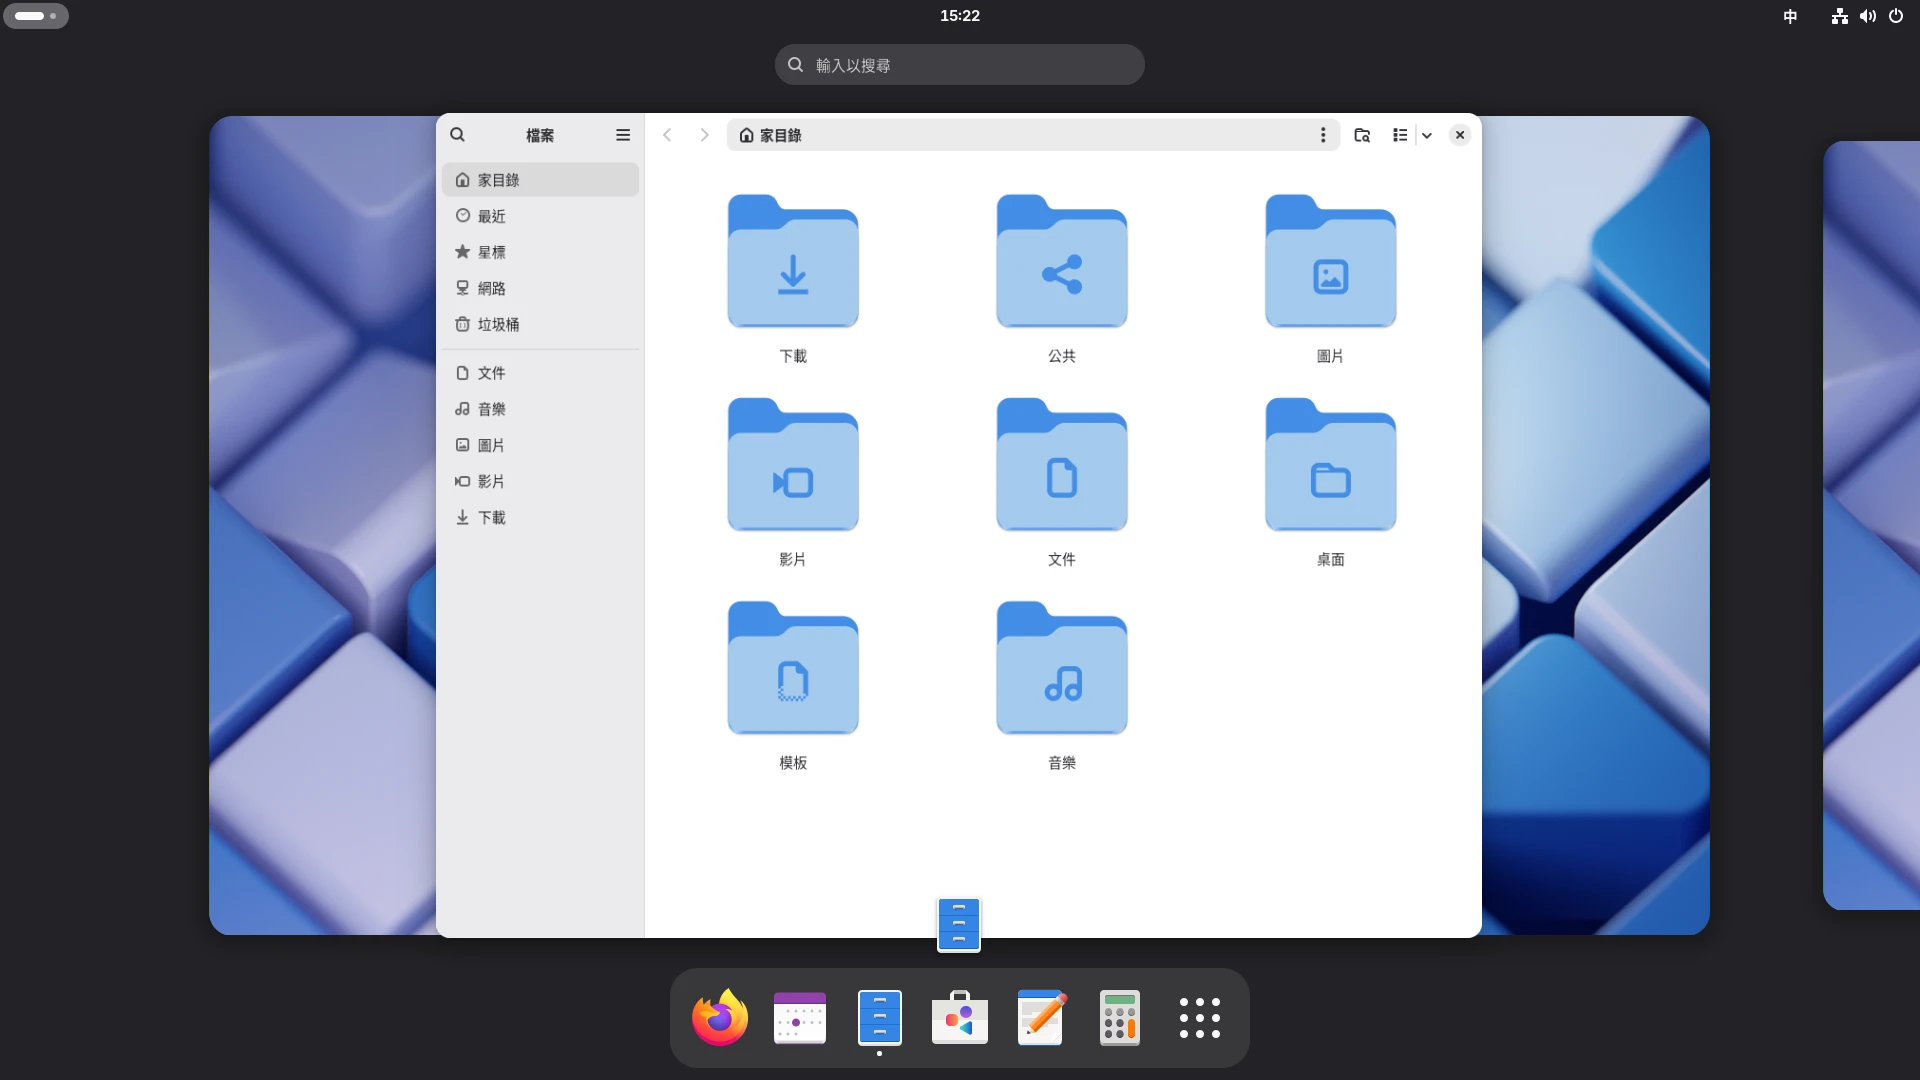Click the forward navigation arrow

[x=704, y=135]
